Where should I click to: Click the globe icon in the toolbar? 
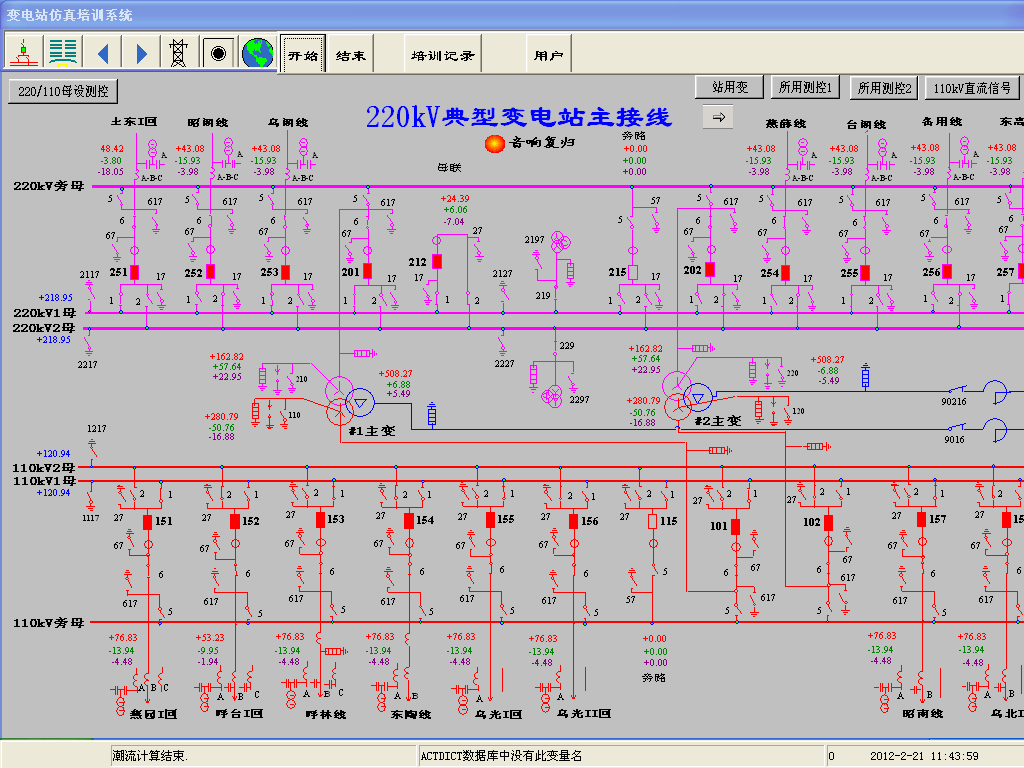[x=257, y=52]
